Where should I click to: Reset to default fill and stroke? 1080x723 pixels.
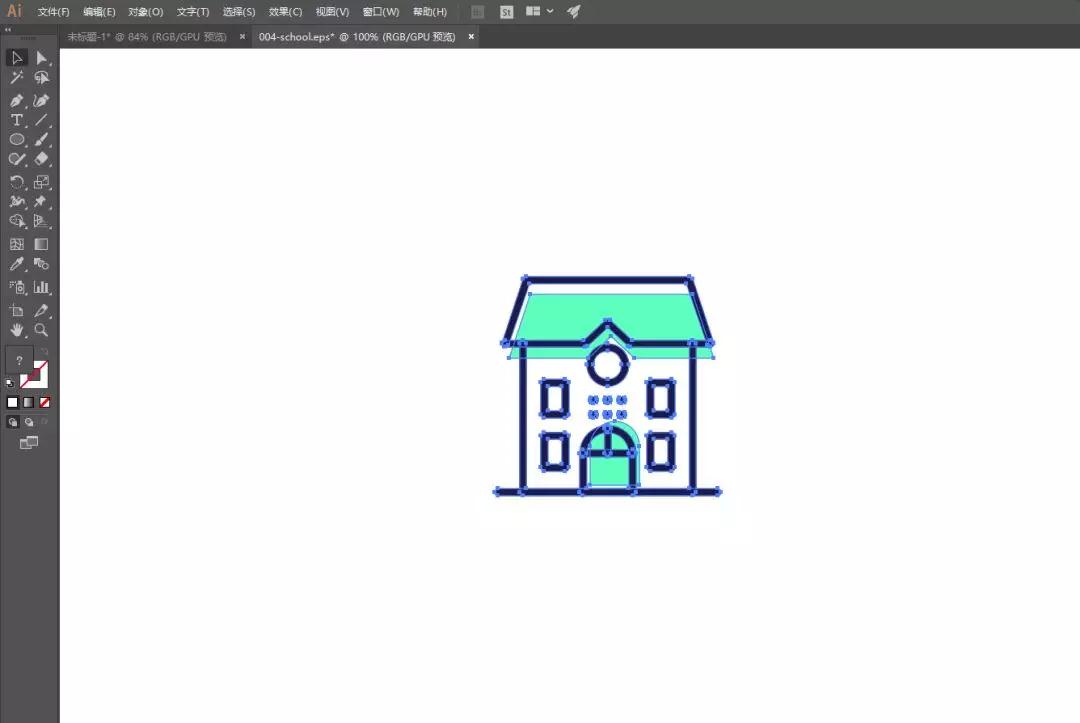click(x=9, y=383)
